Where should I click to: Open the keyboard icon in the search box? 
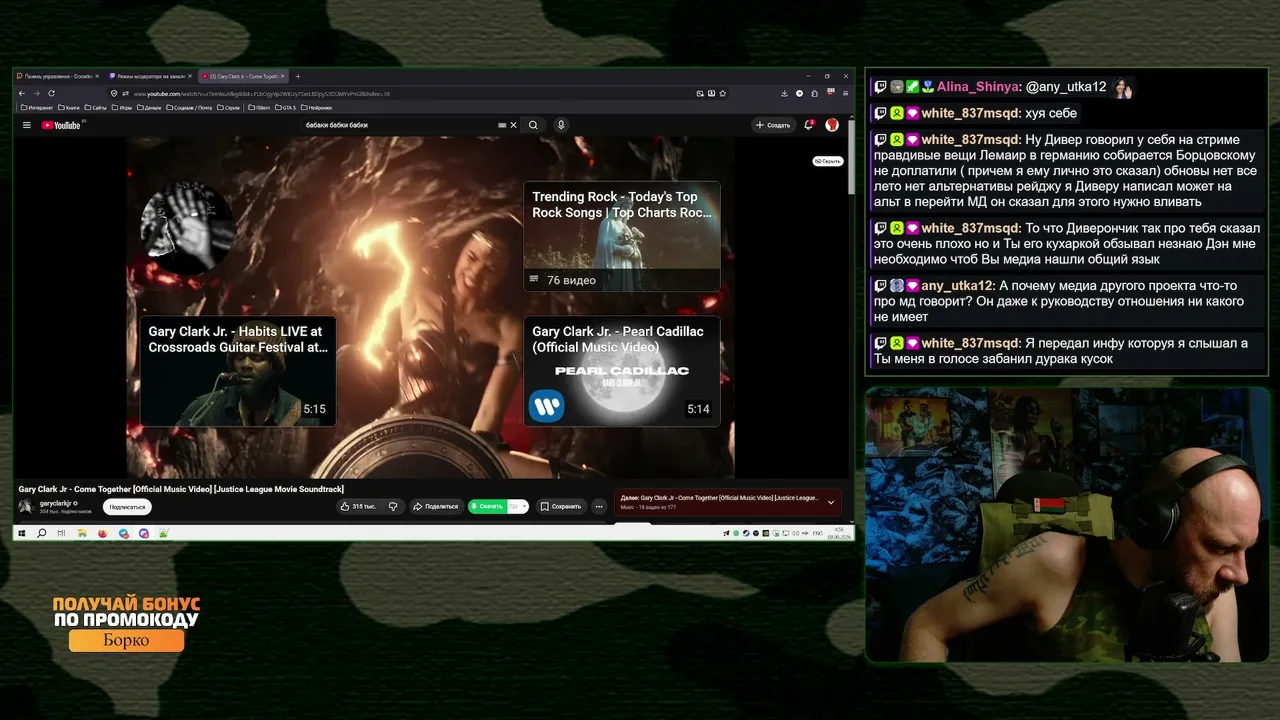[x=502, y=125]
